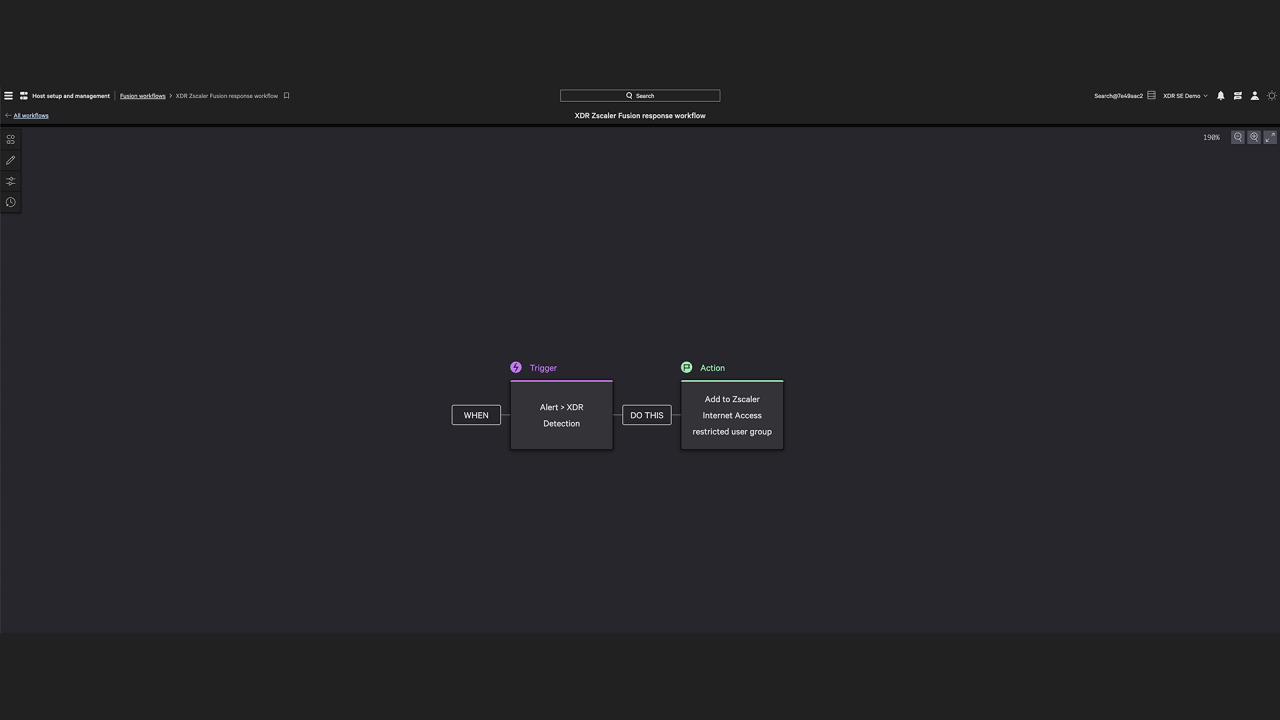Click the Trigger heading text
This screenshot has width=1280, height=720.
coord(543,368)
